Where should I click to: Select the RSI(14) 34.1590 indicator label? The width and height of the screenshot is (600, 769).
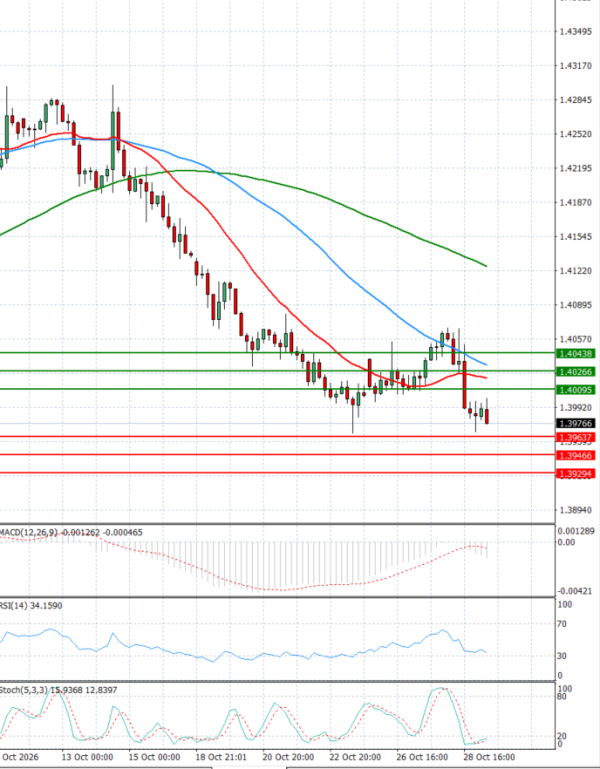pyautogui.click(x=31, y=606)
